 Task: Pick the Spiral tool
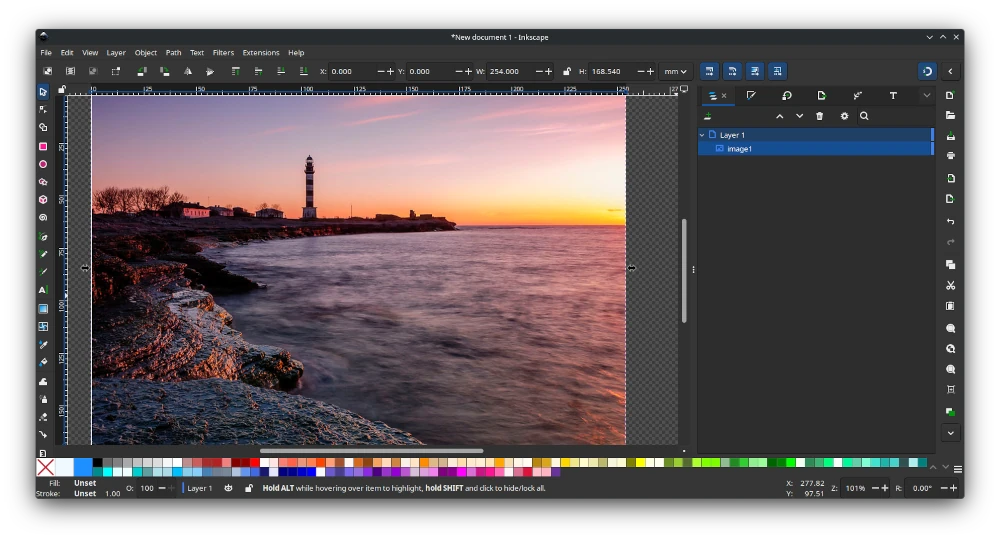43,217
